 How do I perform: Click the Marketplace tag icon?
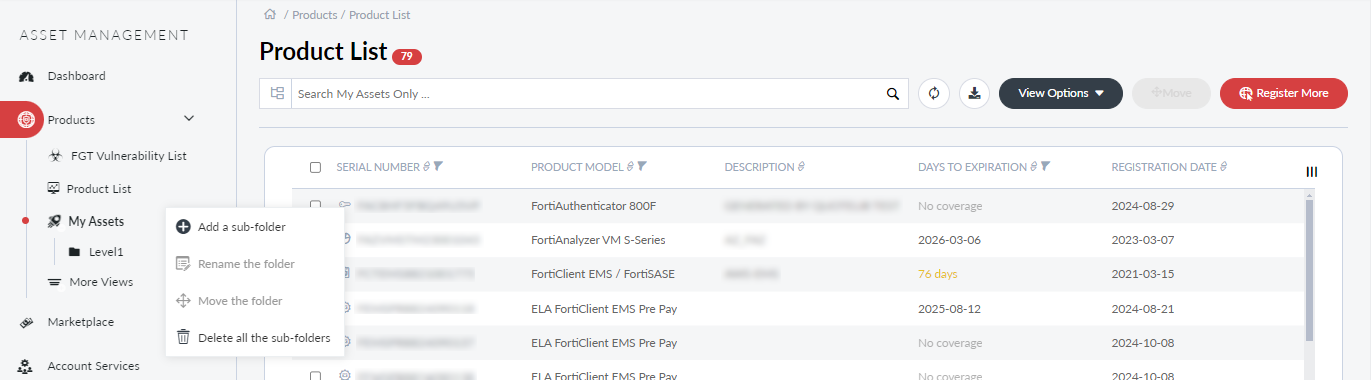pos(27,322)
